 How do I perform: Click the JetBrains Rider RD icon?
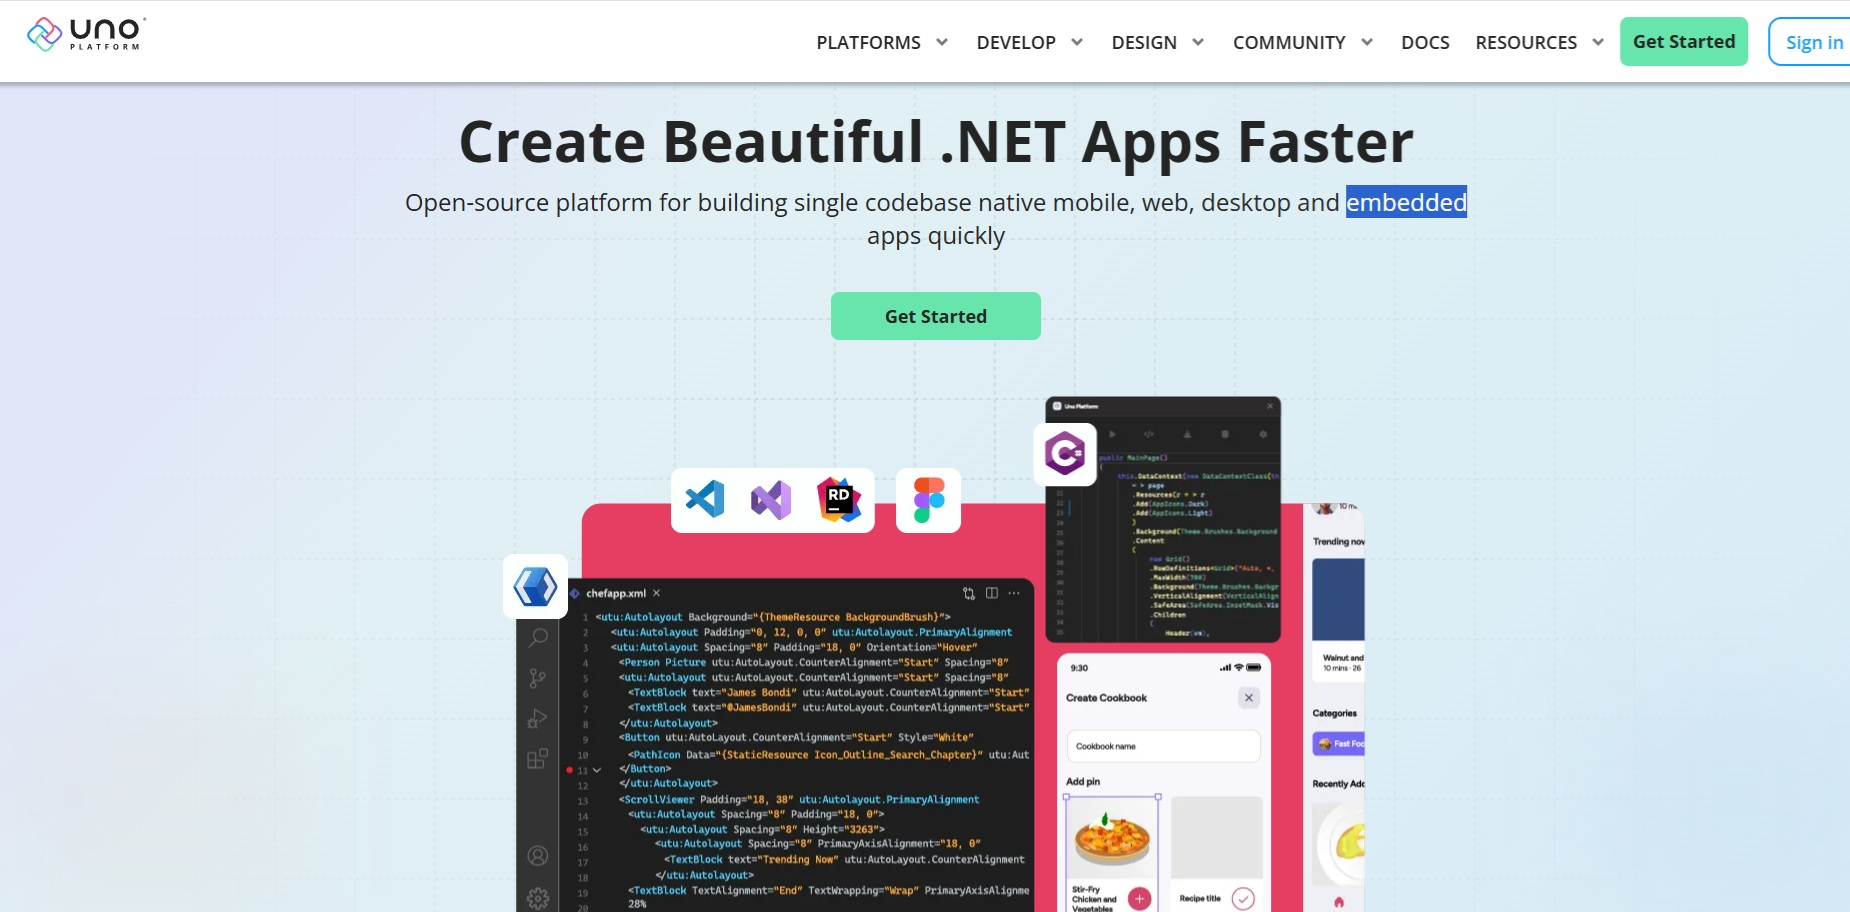point(839,499)
